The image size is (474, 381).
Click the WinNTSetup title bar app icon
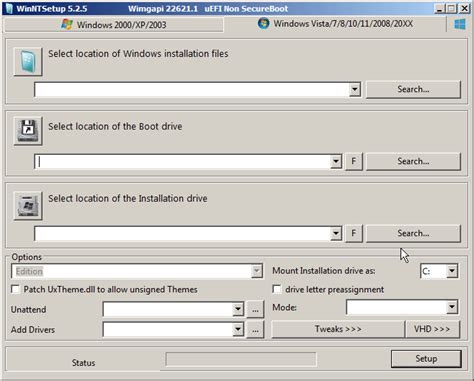(x=9, y=8)
